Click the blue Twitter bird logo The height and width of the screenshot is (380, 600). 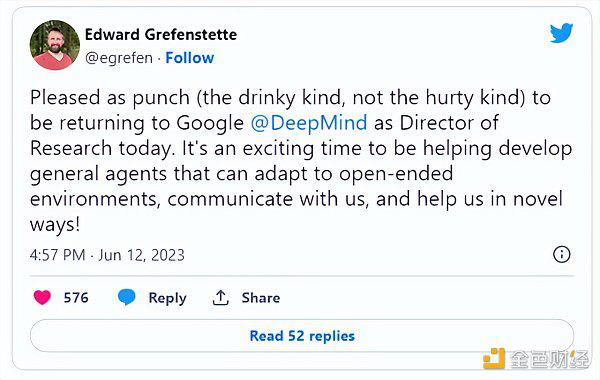561,33
